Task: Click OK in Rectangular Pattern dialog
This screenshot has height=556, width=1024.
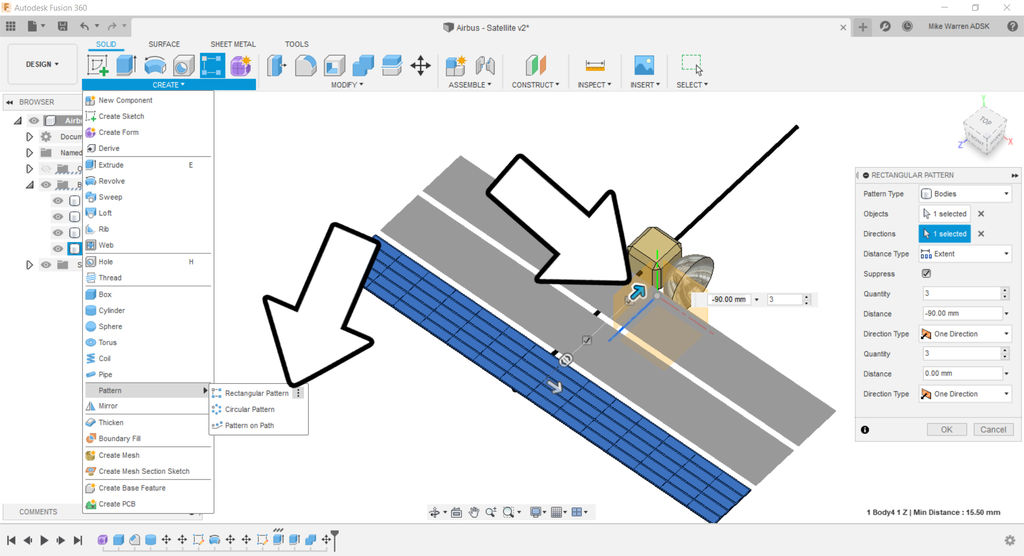Action: pyautogui.click(x=946, y=429)
